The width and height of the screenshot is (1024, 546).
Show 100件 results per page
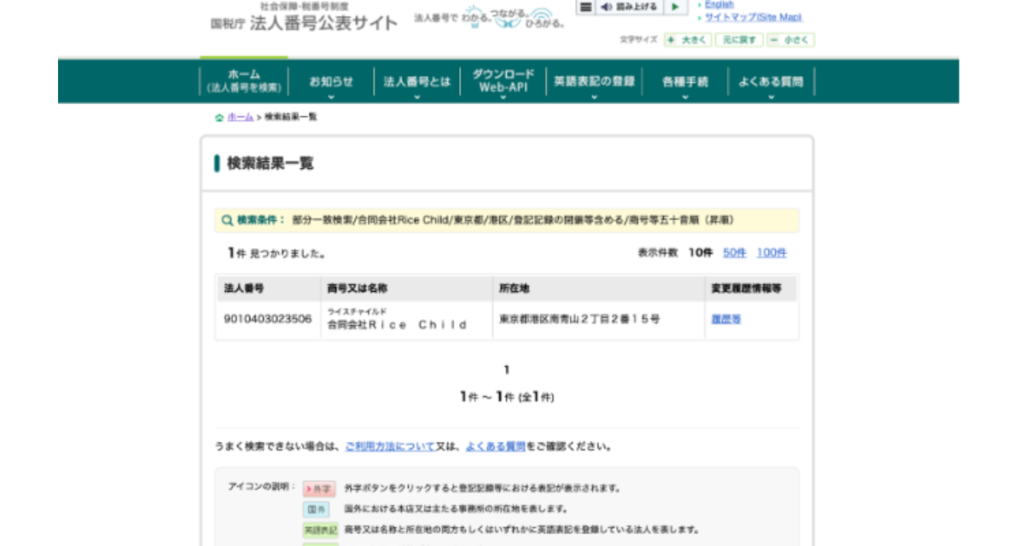pyautogui.click(x=771, y=253)
